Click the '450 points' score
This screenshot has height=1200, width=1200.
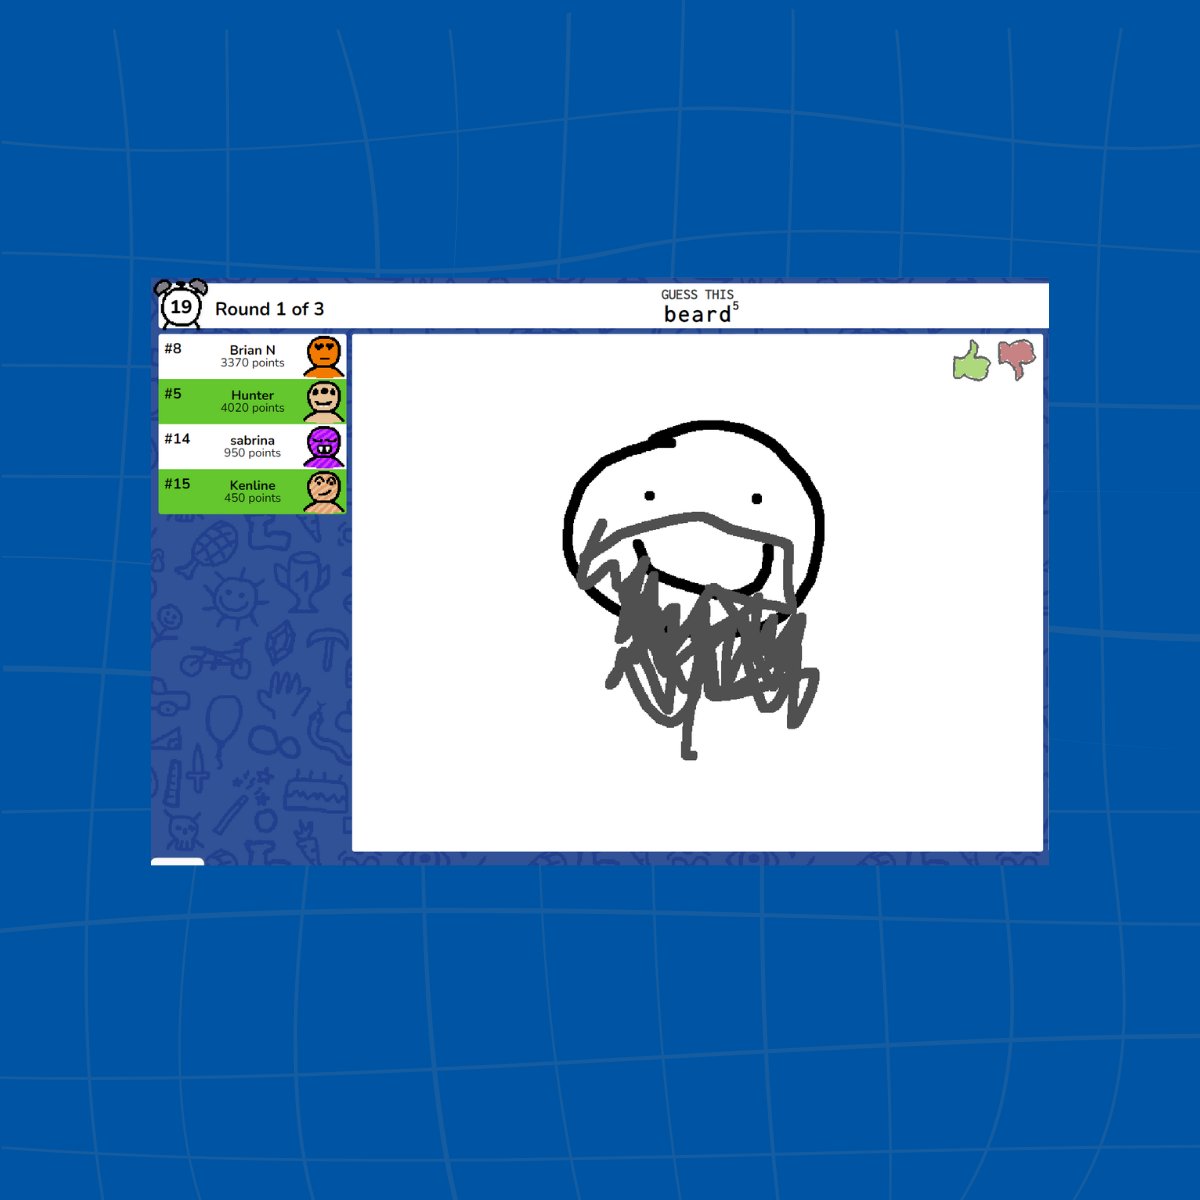point(252,498)
